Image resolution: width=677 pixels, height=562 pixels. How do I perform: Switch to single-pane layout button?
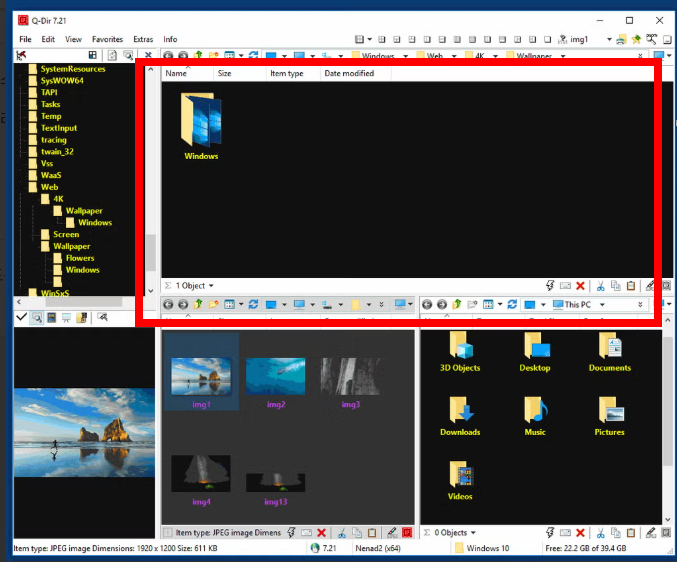(547, 39)
